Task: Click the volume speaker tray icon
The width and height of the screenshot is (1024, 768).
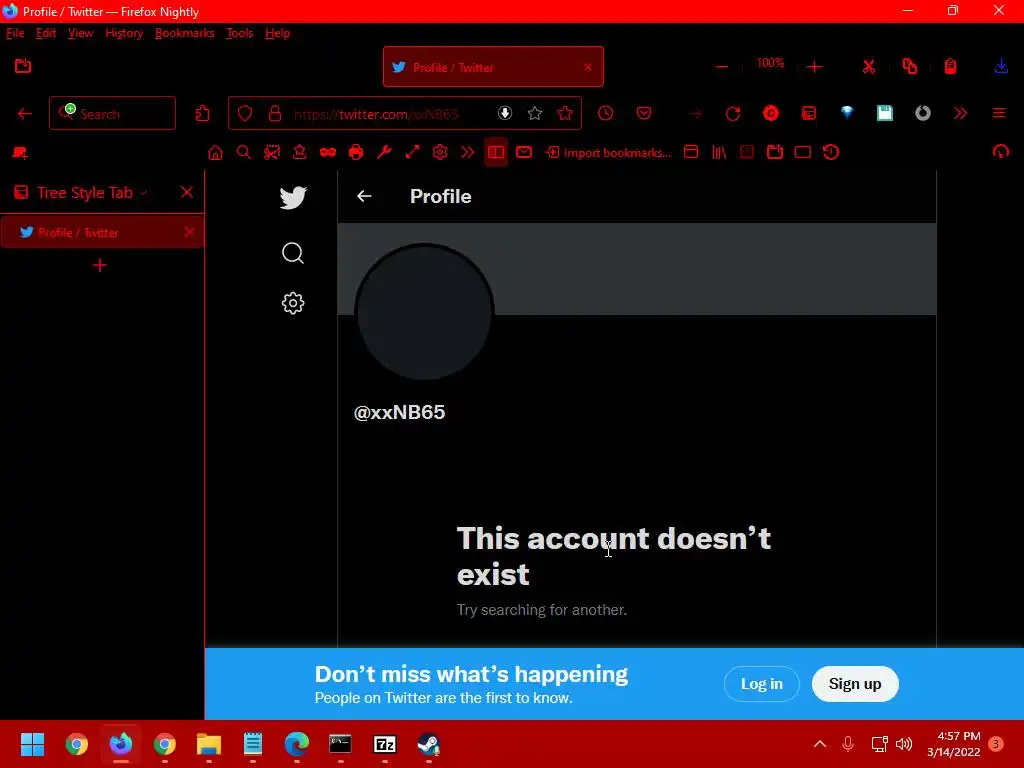Action: (x=904, y=744)
